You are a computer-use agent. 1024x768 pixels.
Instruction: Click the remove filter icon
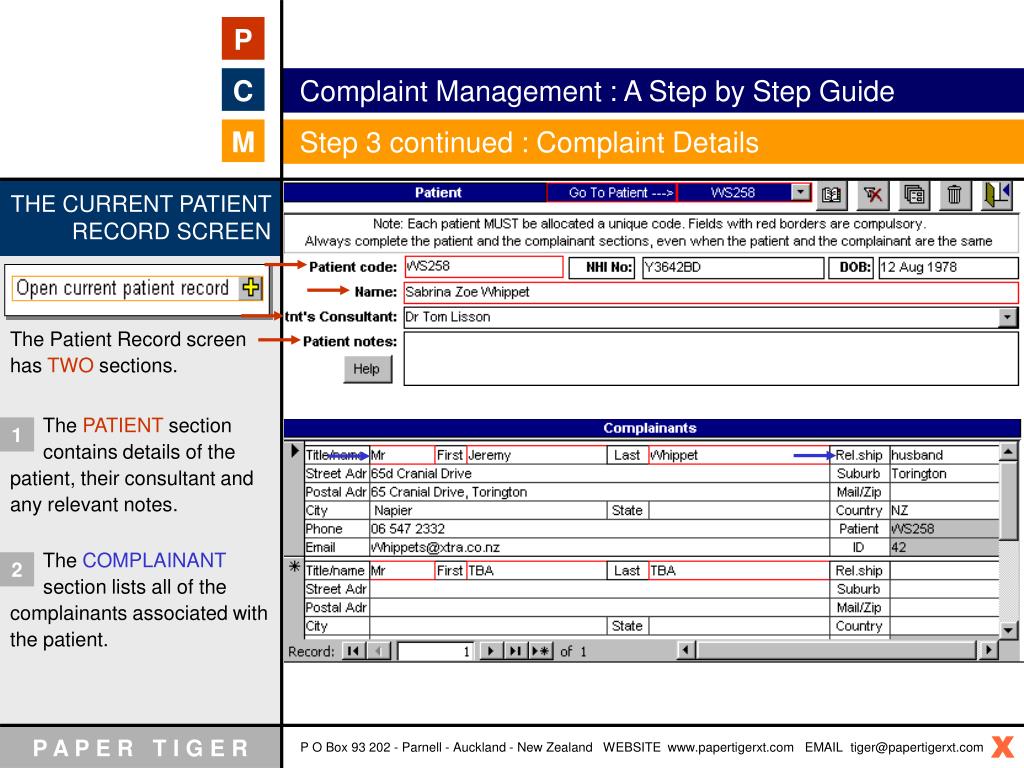[873, 195]
